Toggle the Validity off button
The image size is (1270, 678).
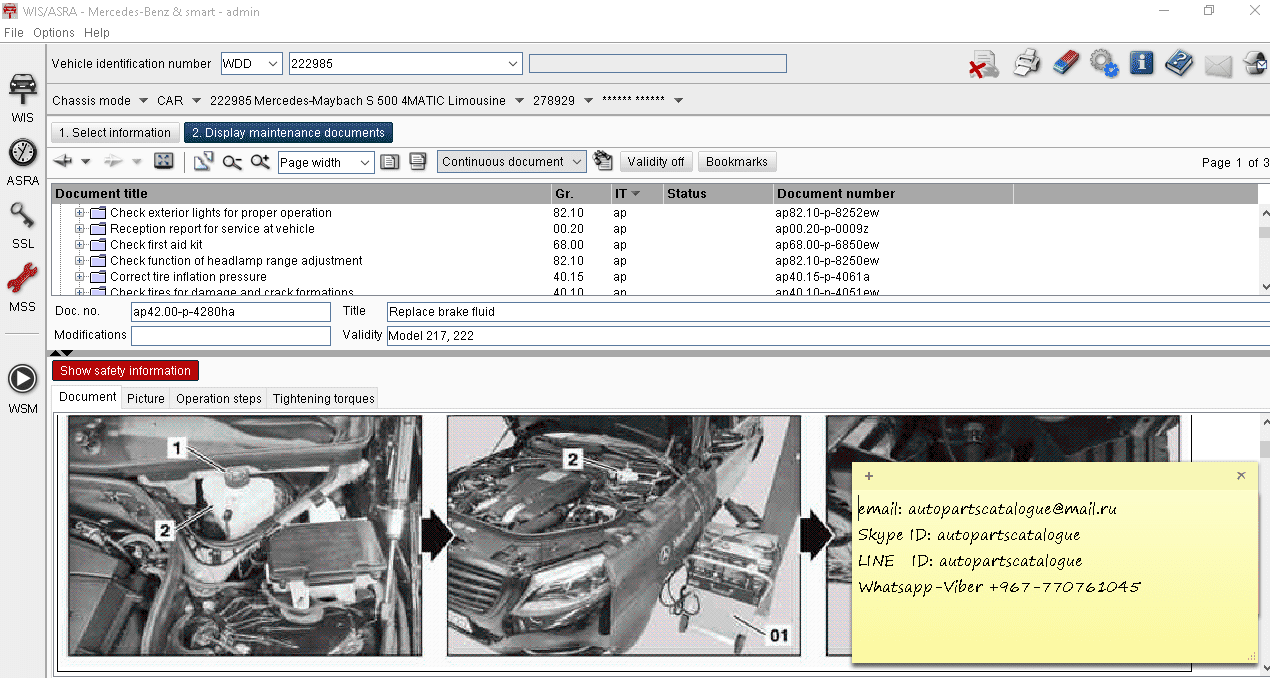656,162
